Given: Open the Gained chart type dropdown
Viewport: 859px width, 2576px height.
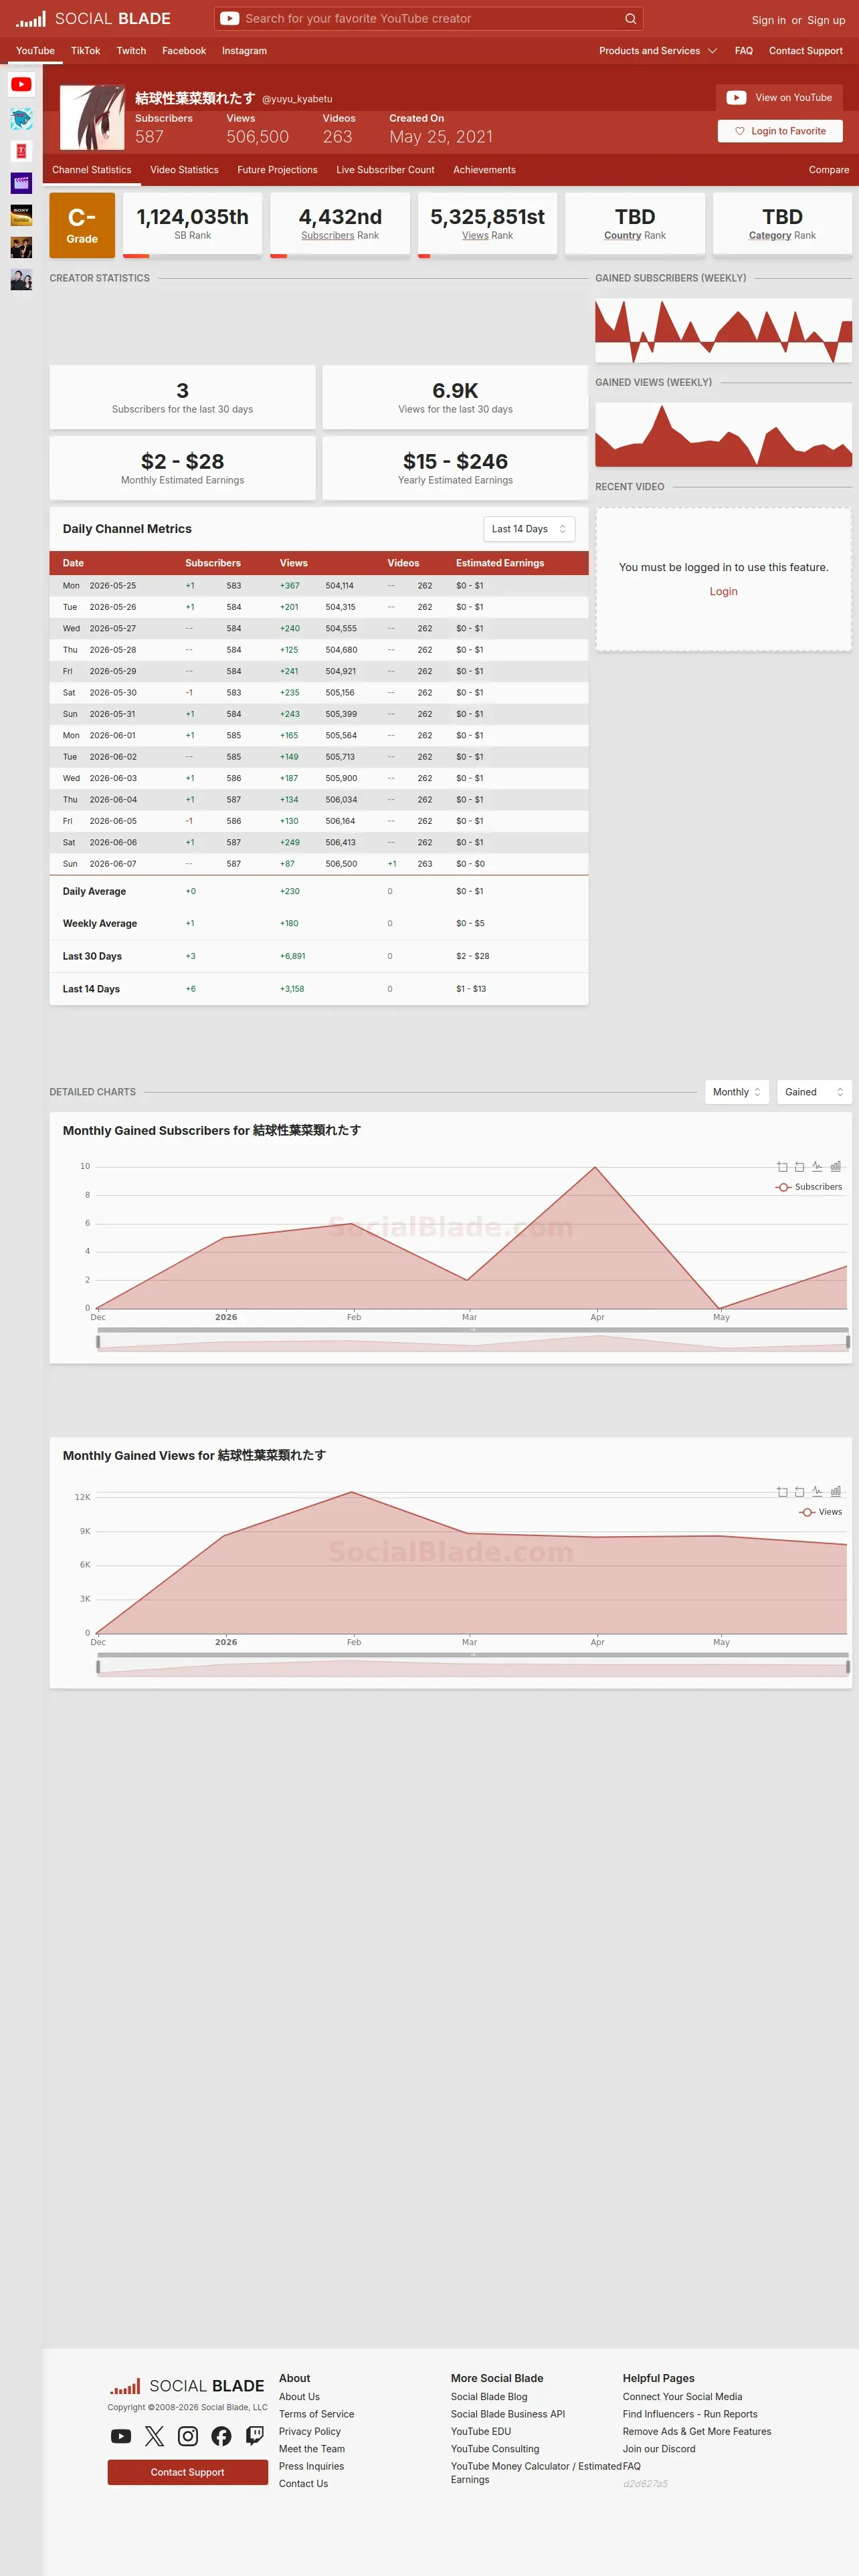Looking at the screenshot, I should [814, 1092].
